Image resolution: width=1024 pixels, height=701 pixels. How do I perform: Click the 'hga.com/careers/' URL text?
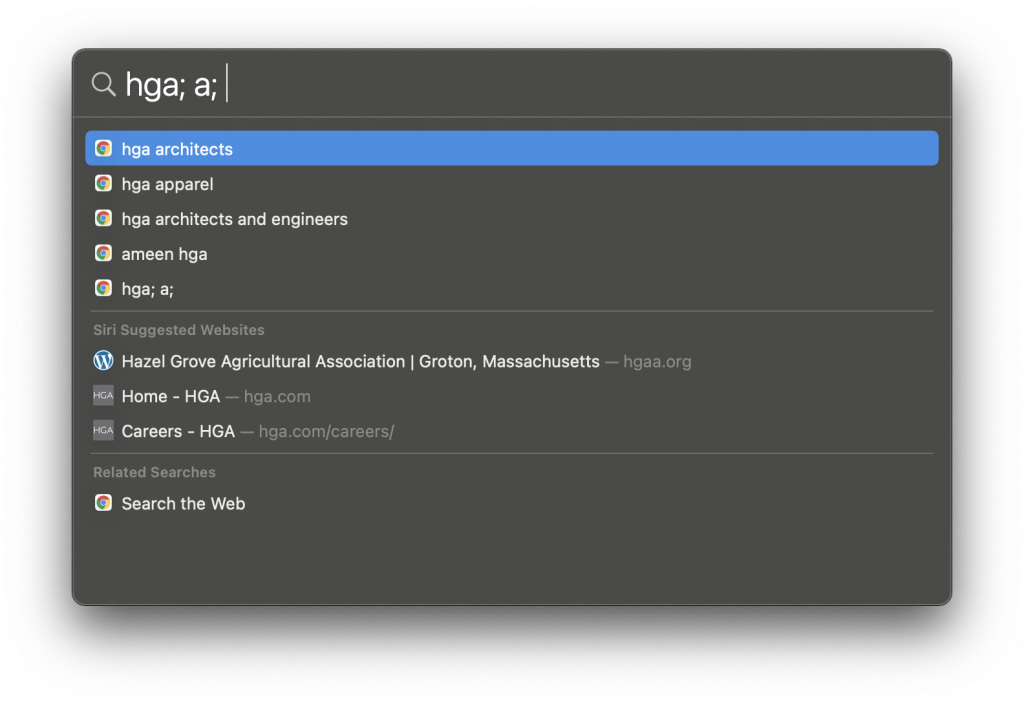tap(327, 431)
